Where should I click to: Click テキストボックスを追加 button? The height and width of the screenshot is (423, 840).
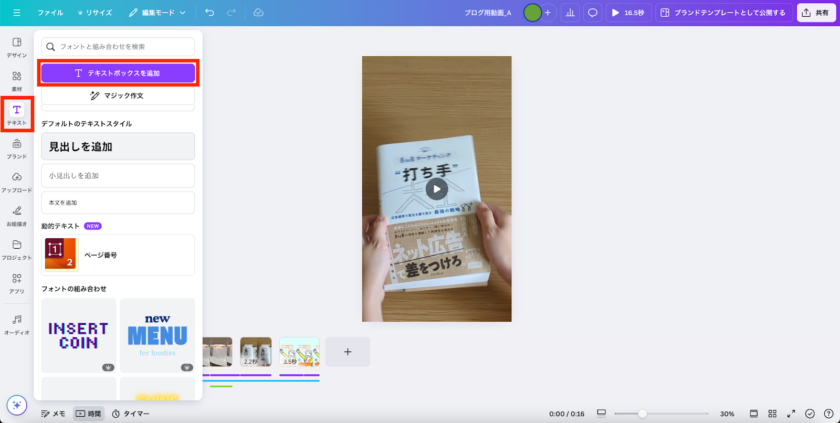tap(118, 73)
